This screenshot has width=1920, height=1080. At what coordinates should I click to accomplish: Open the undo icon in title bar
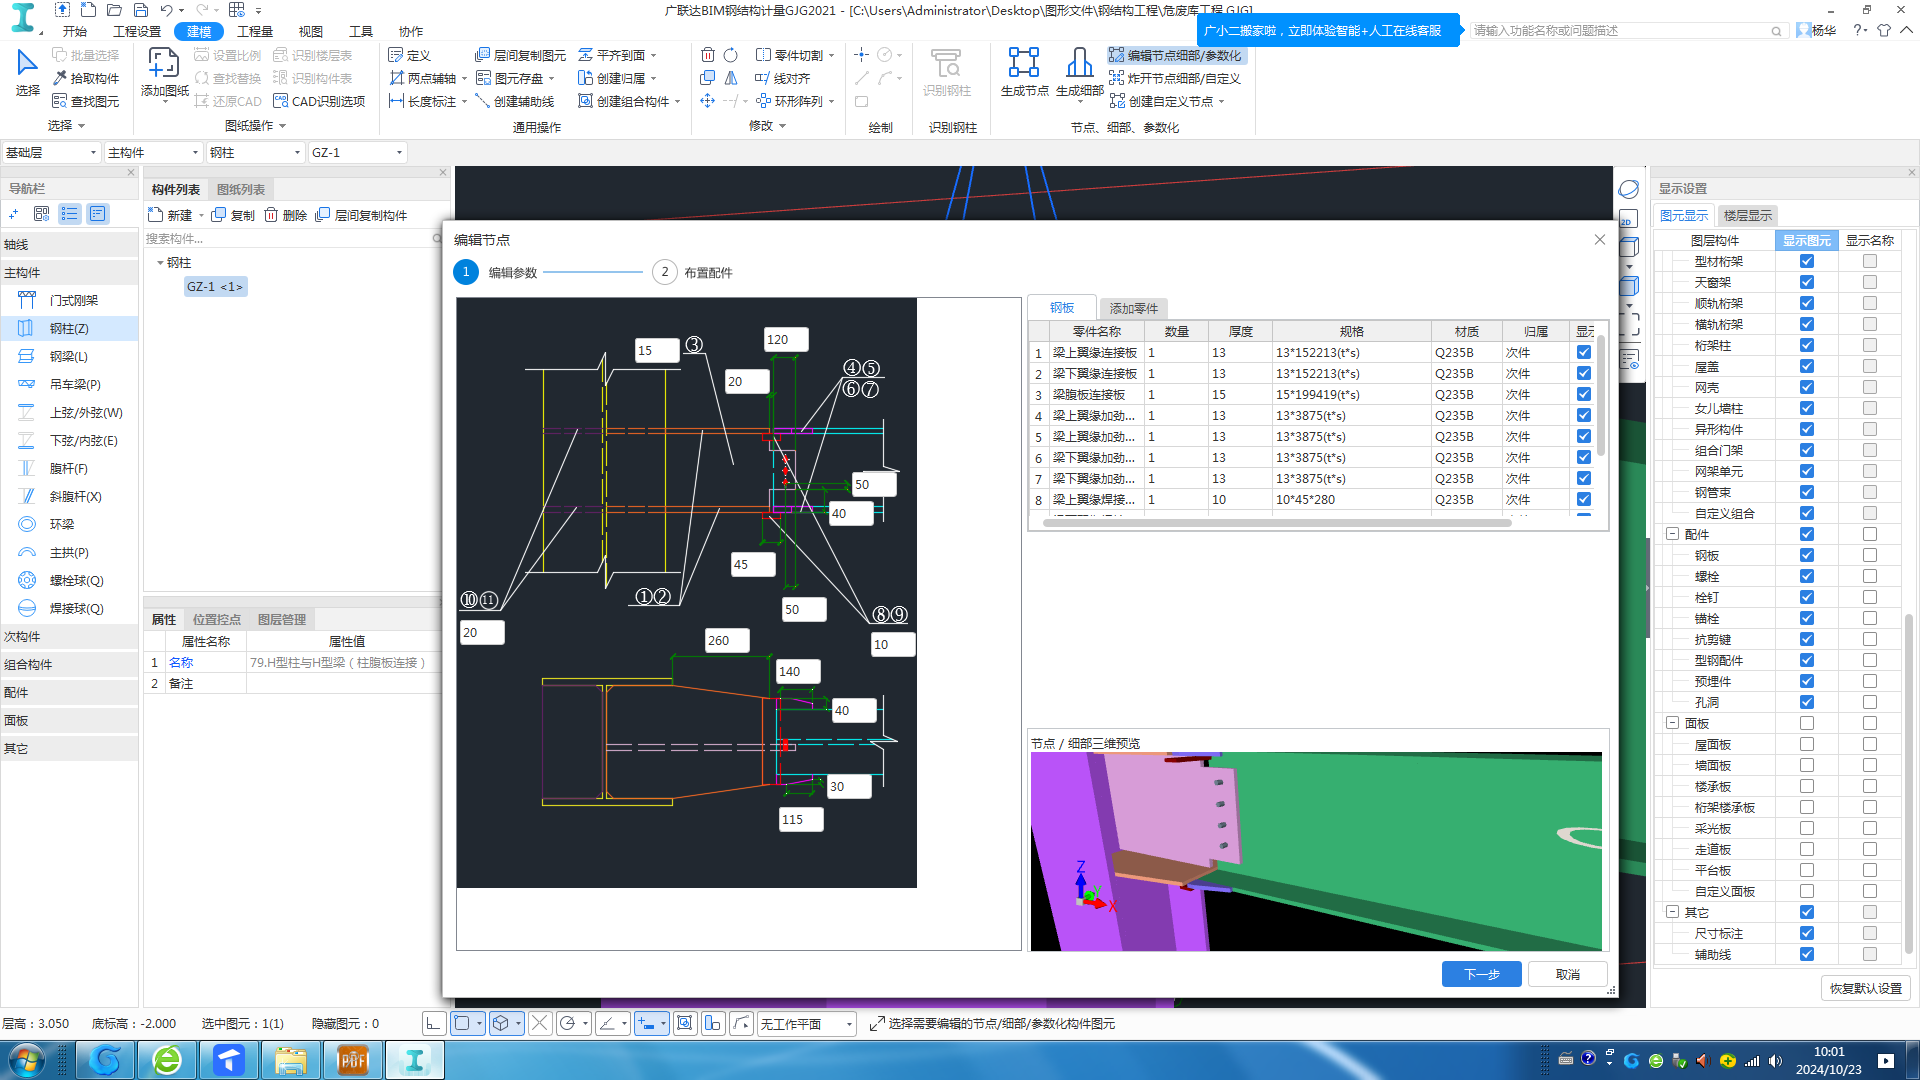coord(166,10)
